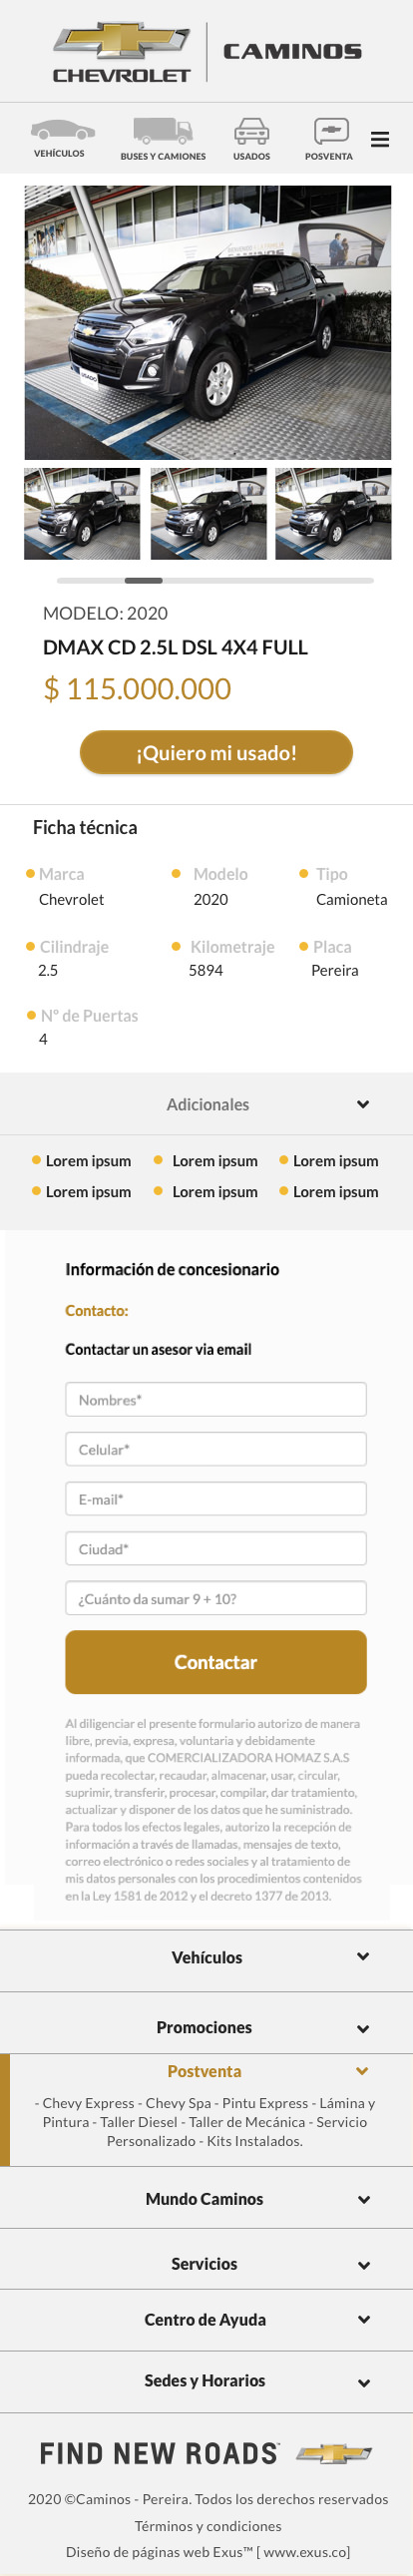Click the ¡Quiero mi usado! button
Viewport: 413px width, 2576px height.
point(216,752)
